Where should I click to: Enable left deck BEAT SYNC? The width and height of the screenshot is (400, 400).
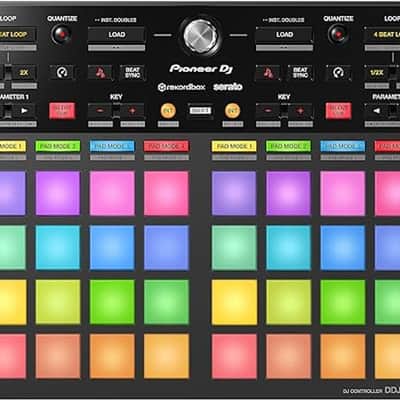(x=132, y=72)
